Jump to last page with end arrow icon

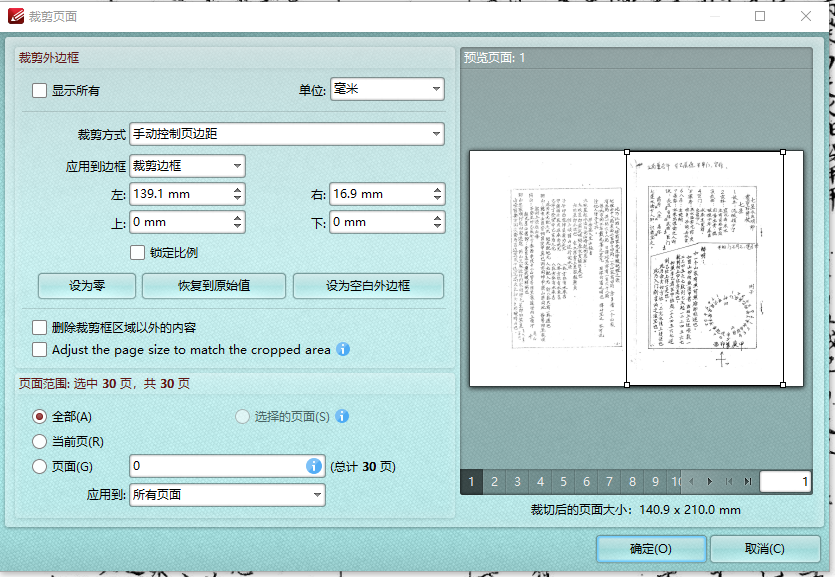[x=748, y=481]
